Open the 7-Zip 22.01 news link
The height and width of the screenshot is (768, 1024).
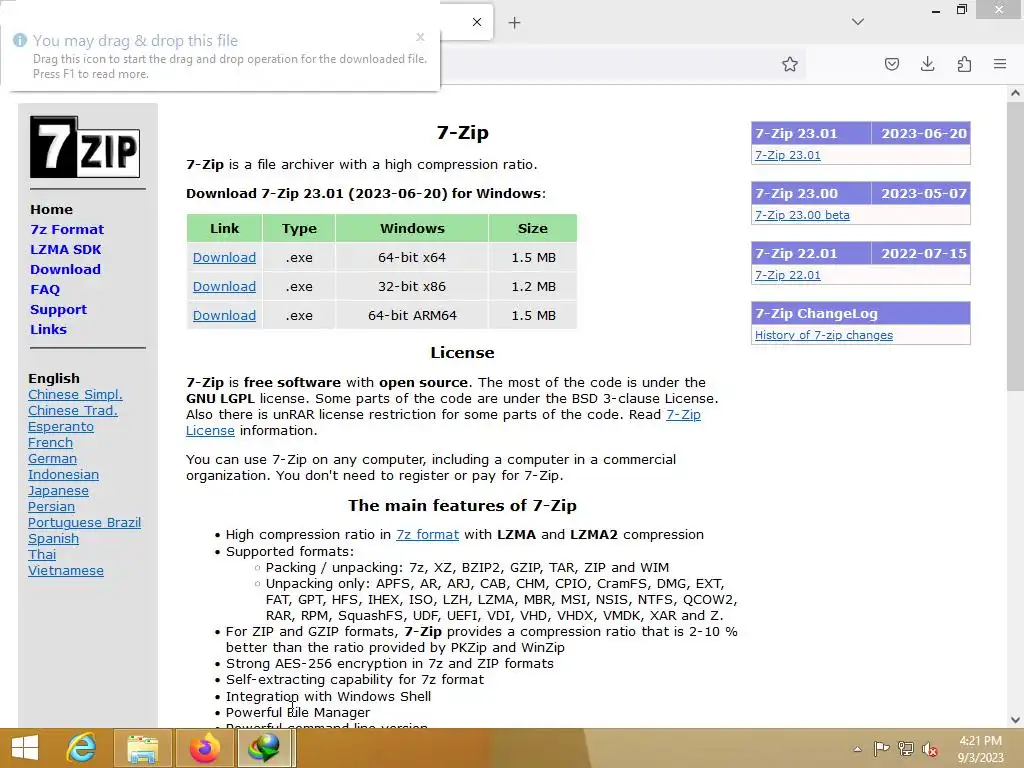(788, 275)
